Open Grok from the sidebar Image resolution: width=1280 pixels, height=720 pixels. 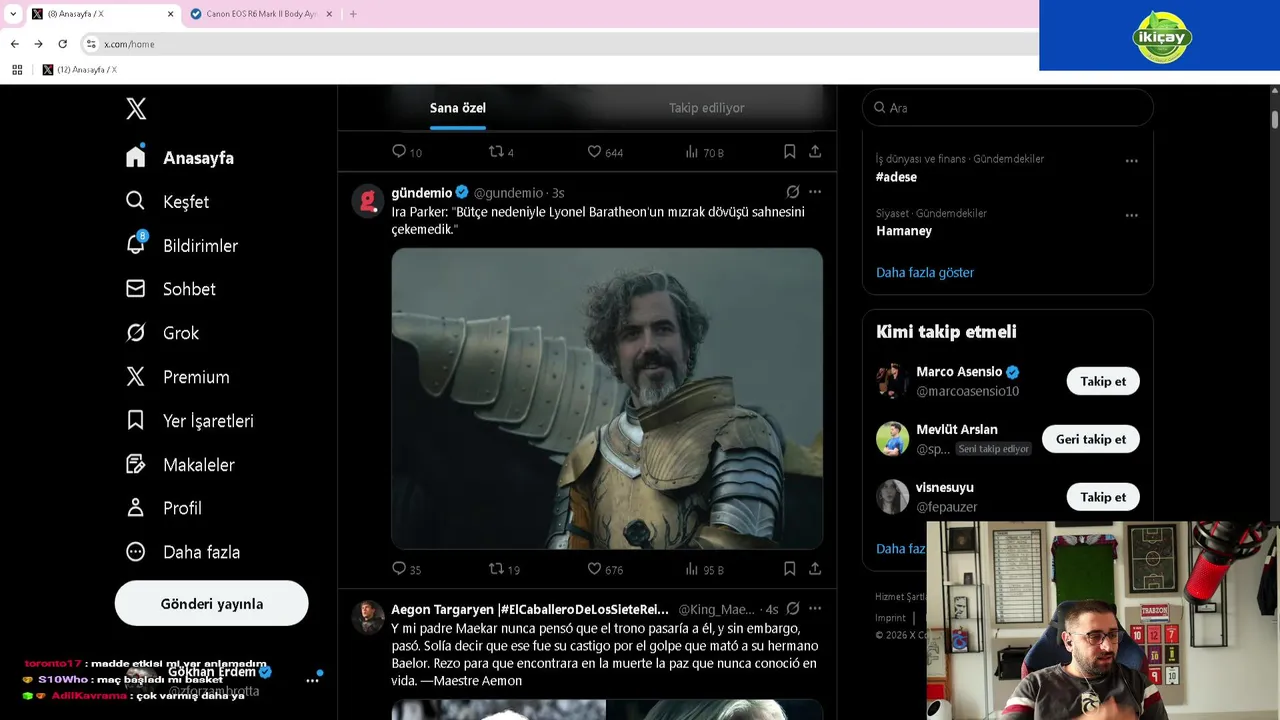click(x=163, y=333)
